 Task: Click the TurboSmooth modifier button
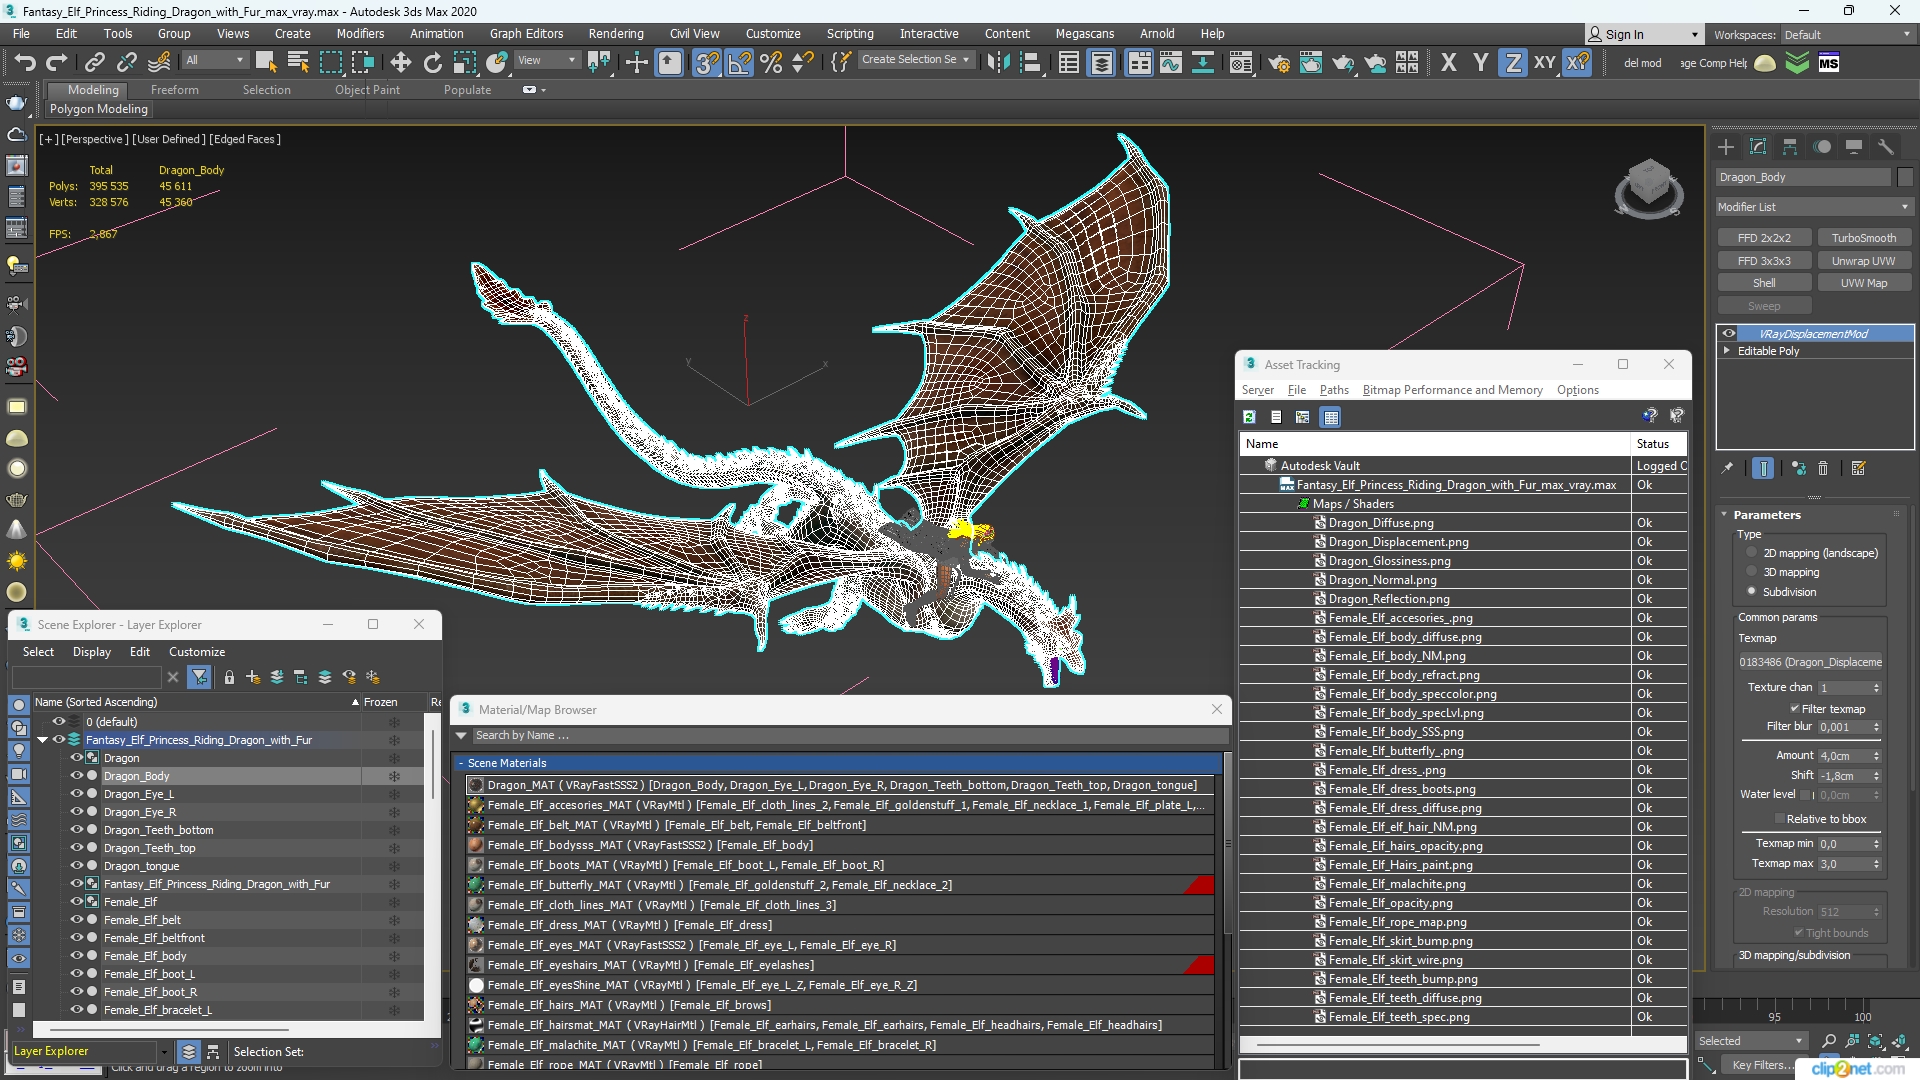(x=1863, y=238)
